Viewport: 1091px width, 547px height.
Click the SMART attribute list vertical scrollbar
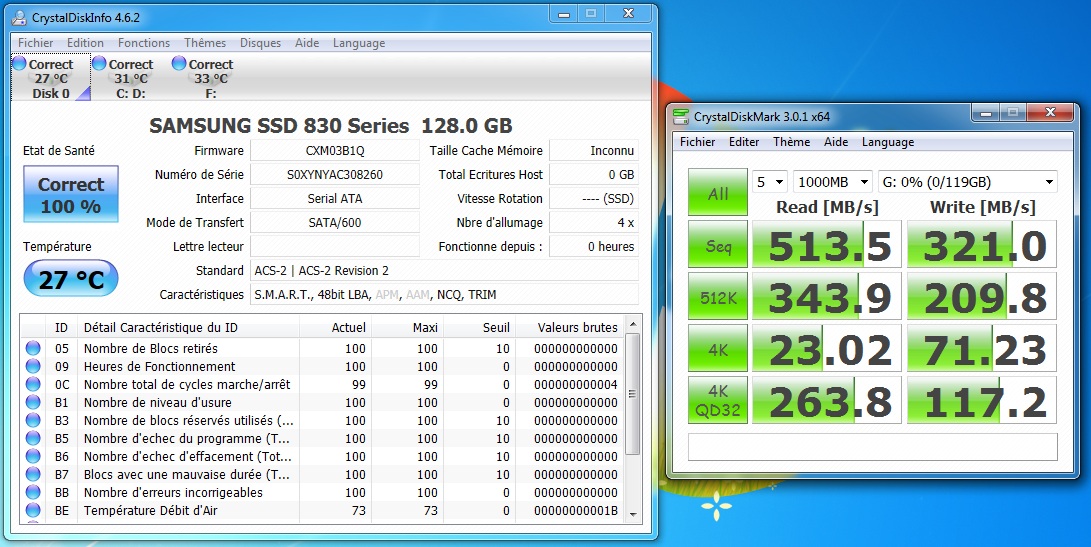(631, 400)
